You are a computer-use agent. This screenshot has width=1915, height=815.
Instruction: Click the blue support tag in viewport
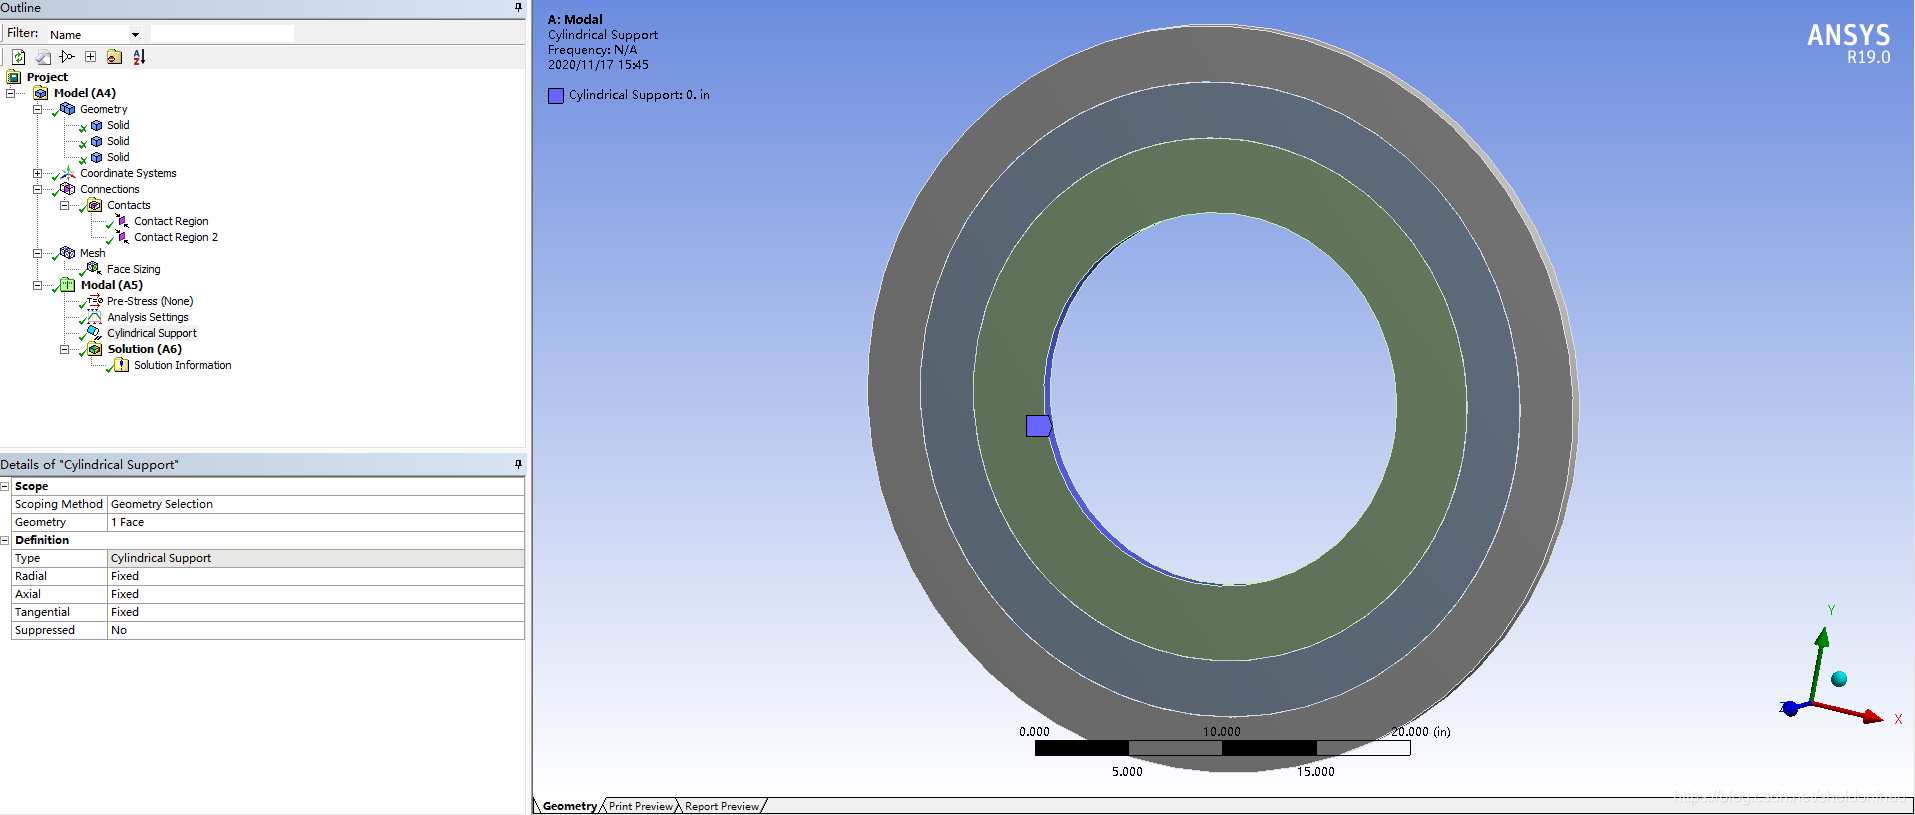[x=1038, y=426]
